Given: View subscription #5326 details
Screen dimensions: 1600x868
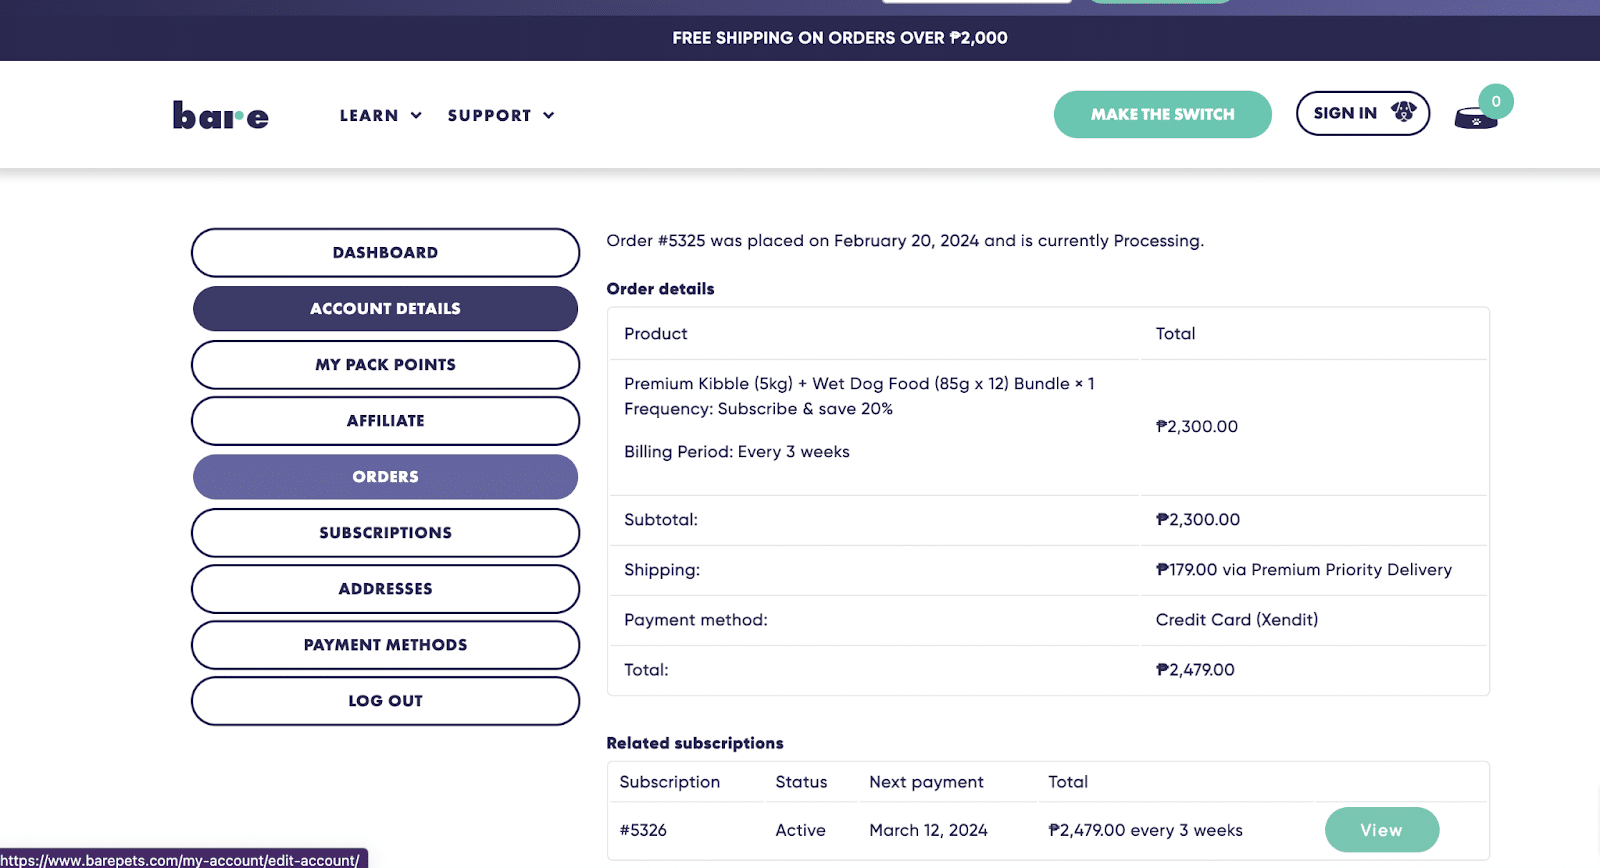Looking at the screenshot, I should point(1381,830).
